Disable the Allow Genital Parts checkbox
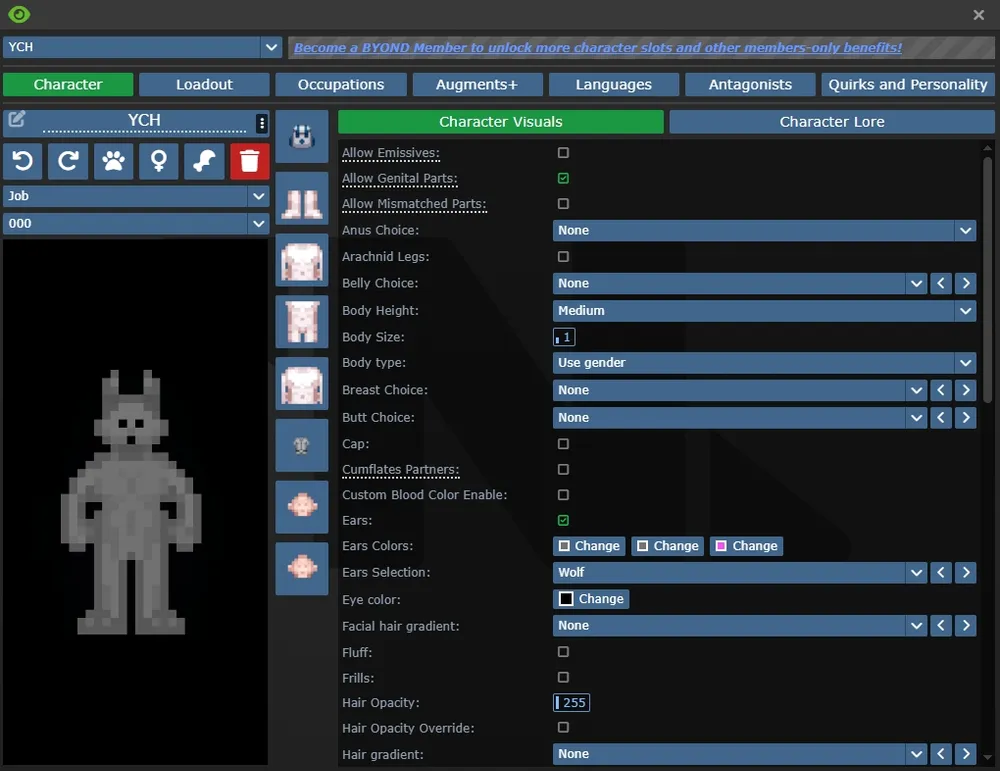1000x771 pixels. (x=563, y=178)
